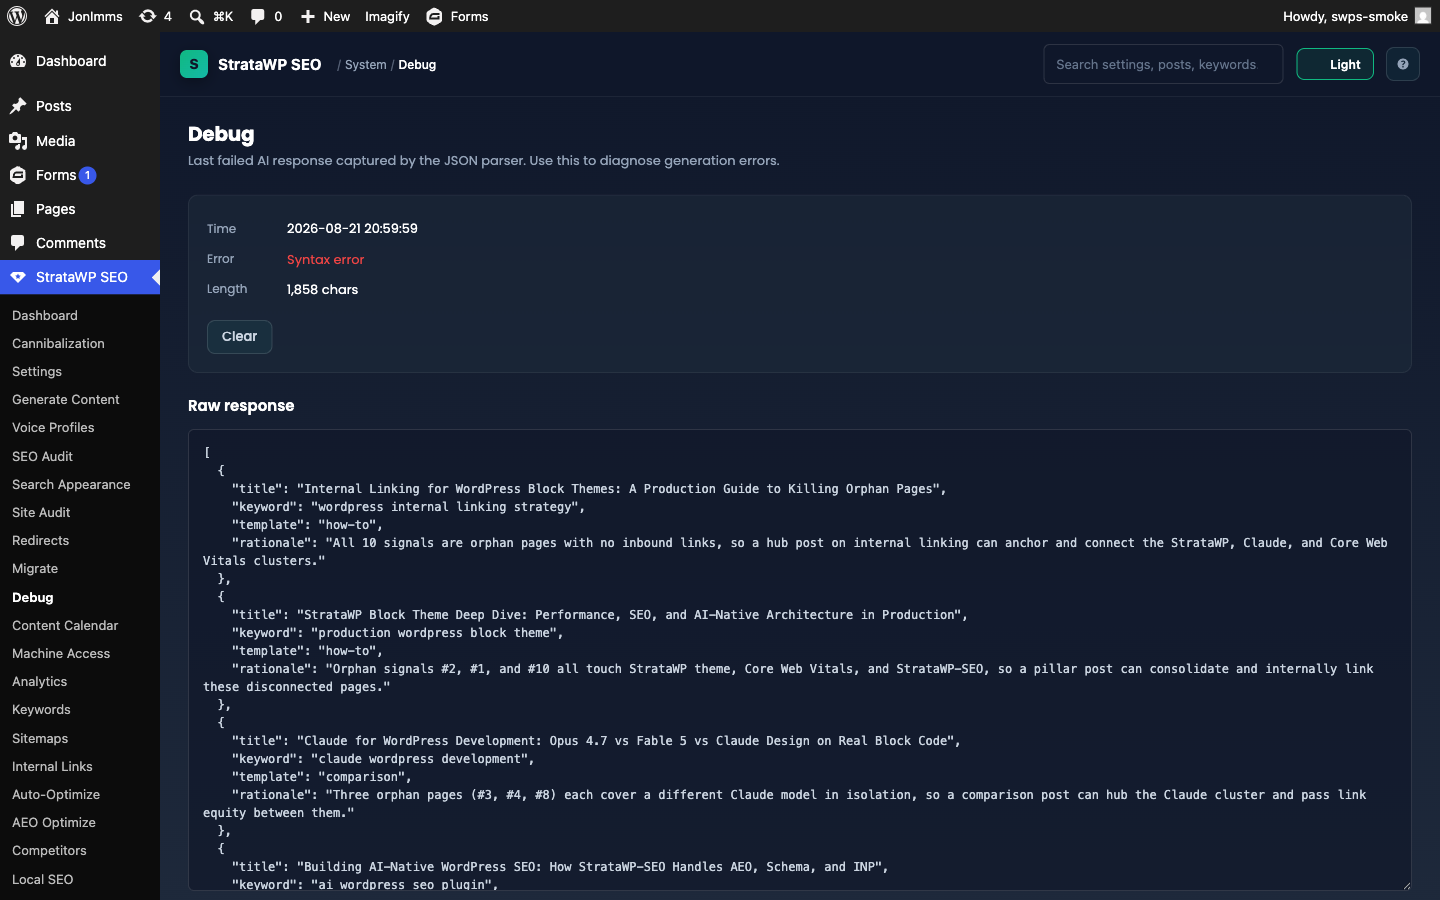Click the Dashboard gauge icon
1440x900 pixels.
click(x=18, y=61)
